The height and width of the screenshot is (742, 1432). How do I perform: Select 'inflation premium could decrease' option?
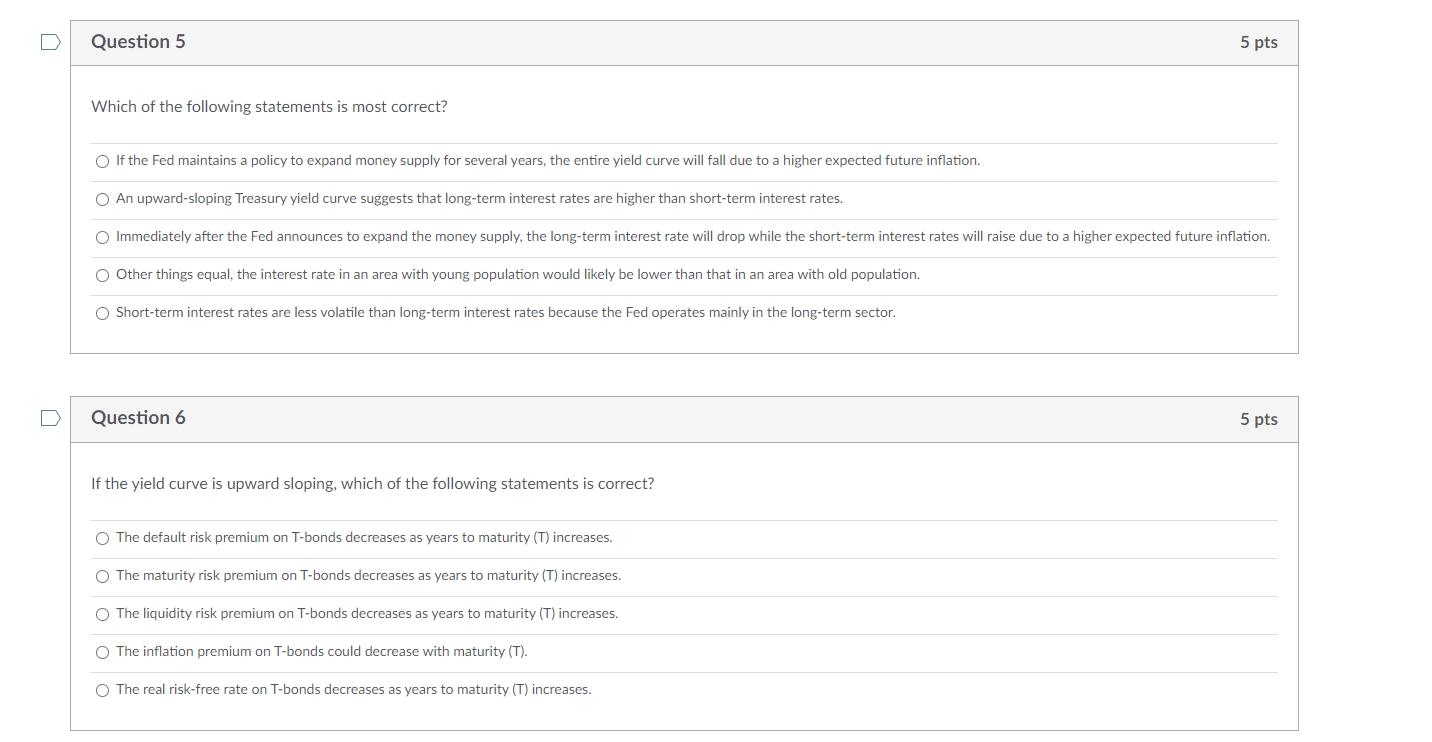coord(102,652)
